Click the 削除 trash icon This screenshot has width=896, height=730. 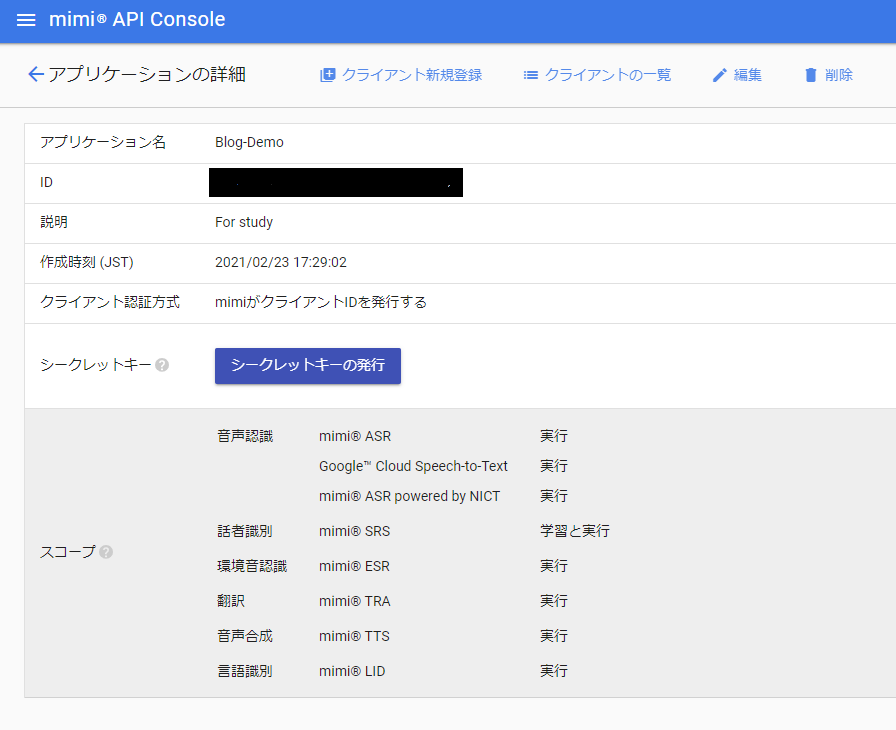pyautogui.click(x=809, y=74)
